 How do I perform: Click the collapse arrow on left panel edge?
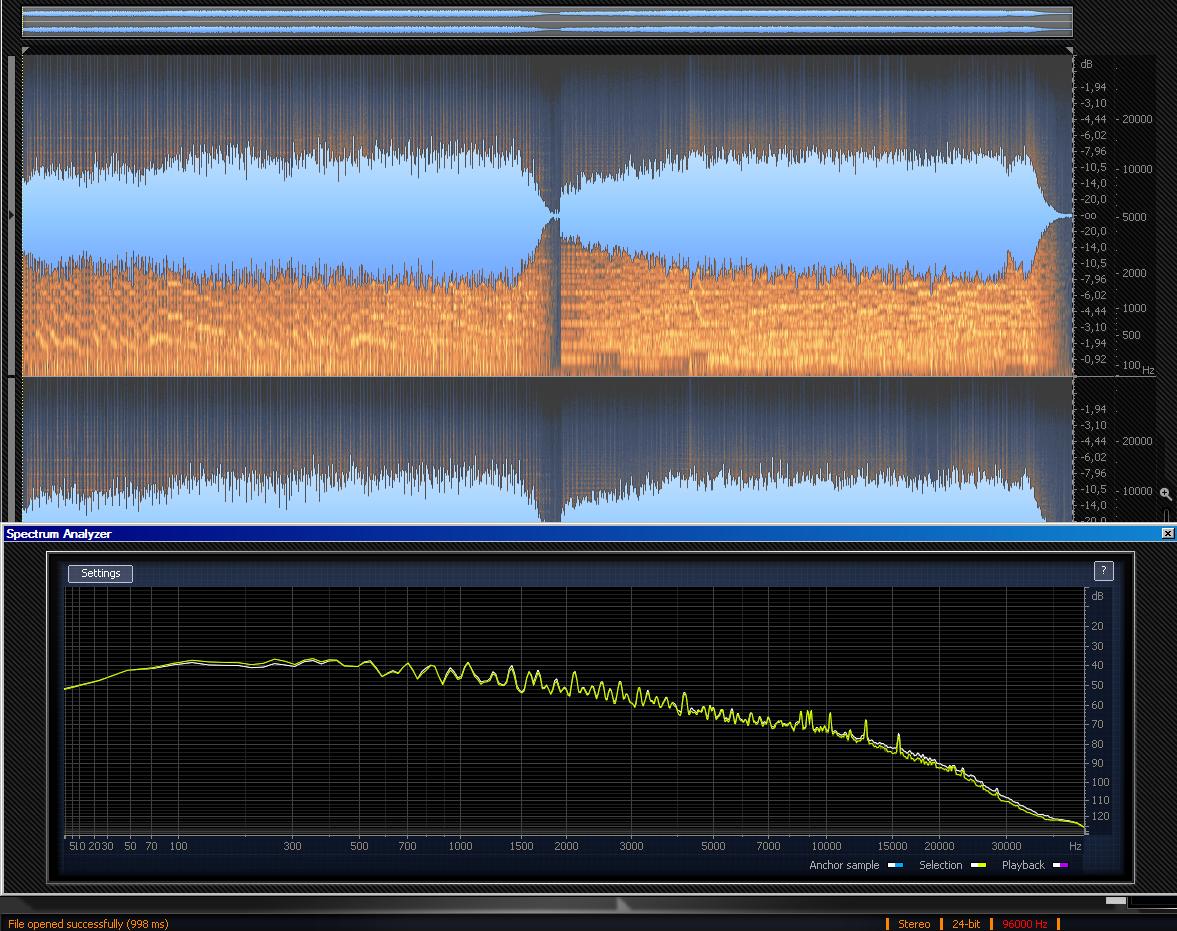pos(11,215)
